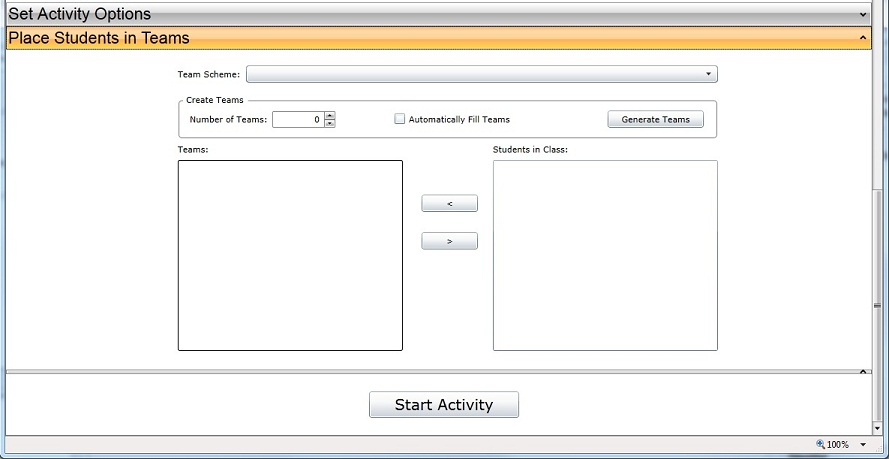
Task: Expand the Set Activity Options section
Action: (438, 14)
